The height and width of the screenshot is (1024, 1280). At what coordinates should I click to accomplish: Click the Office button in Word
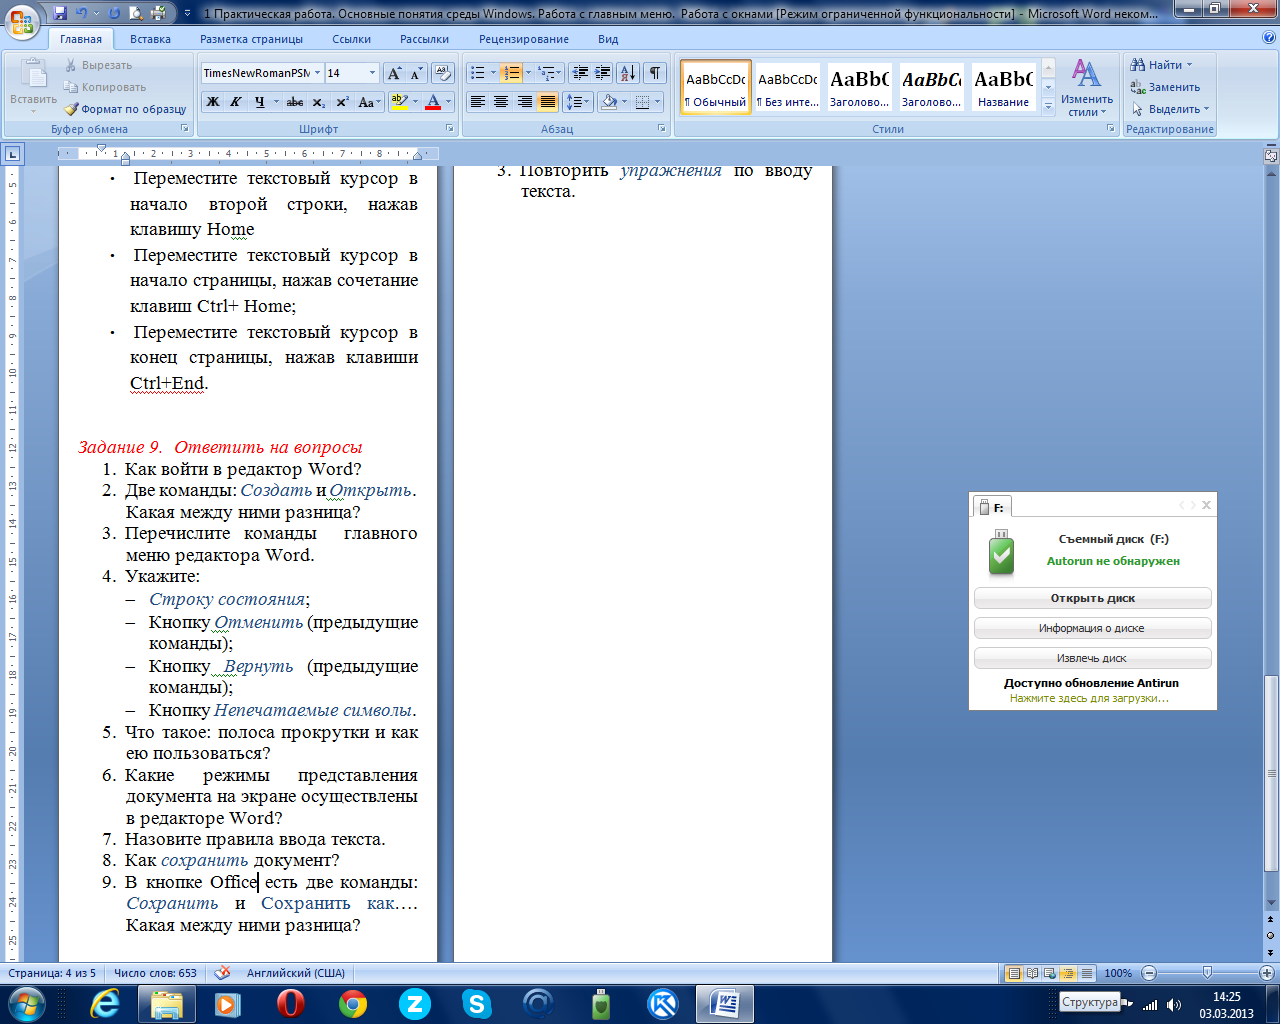point(22,20)
